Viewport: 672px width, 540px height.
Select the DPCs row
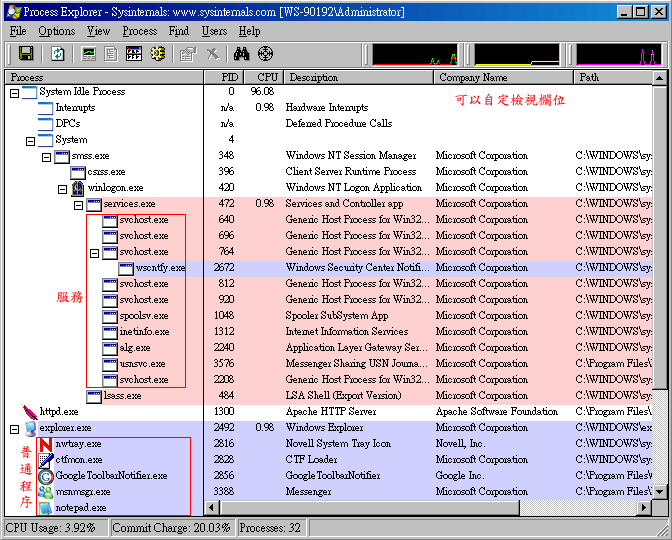click(x=329, y=124)
